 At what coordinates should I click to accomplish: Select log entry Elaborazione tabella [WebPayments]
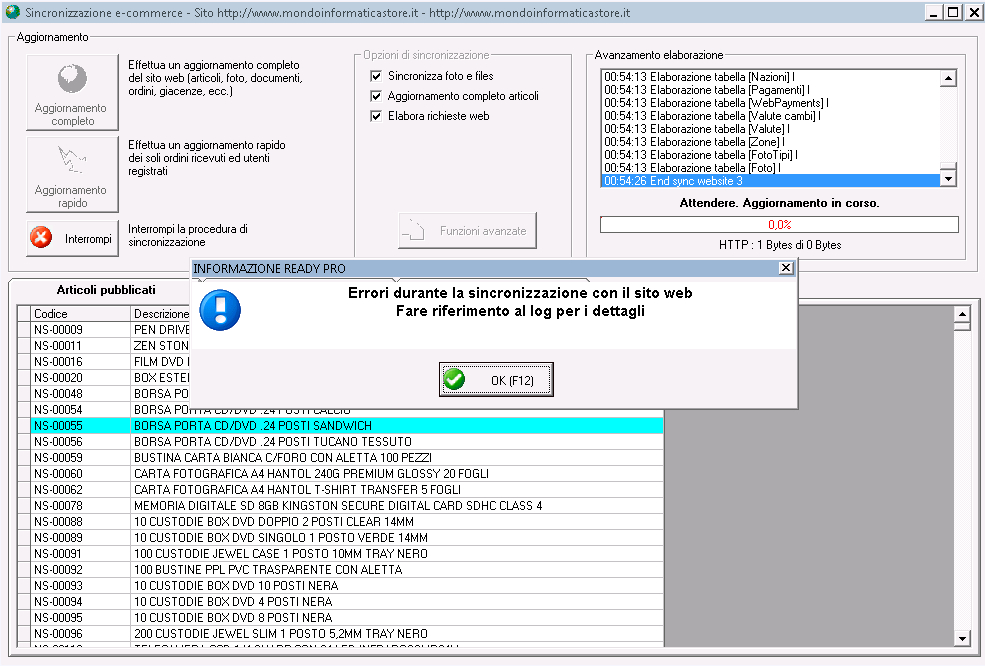pos(771,103)
